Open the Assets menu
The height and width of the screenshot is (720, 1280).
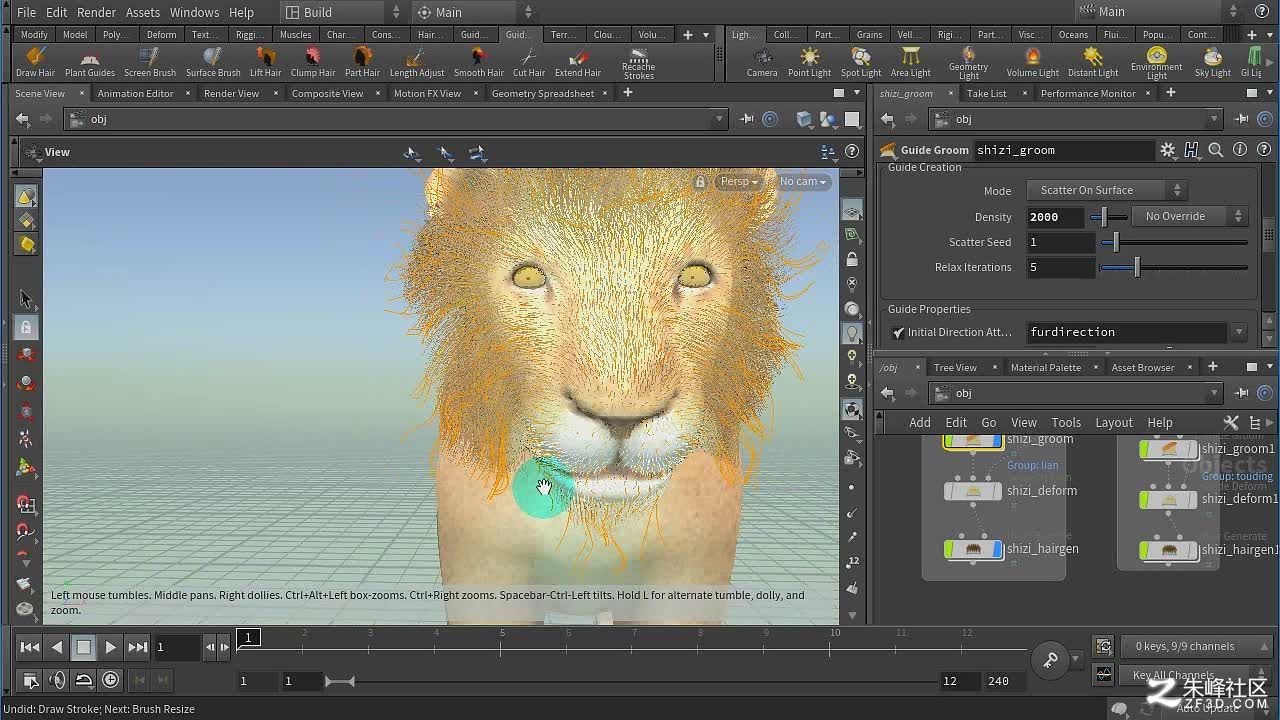click(x=143, y=12)
